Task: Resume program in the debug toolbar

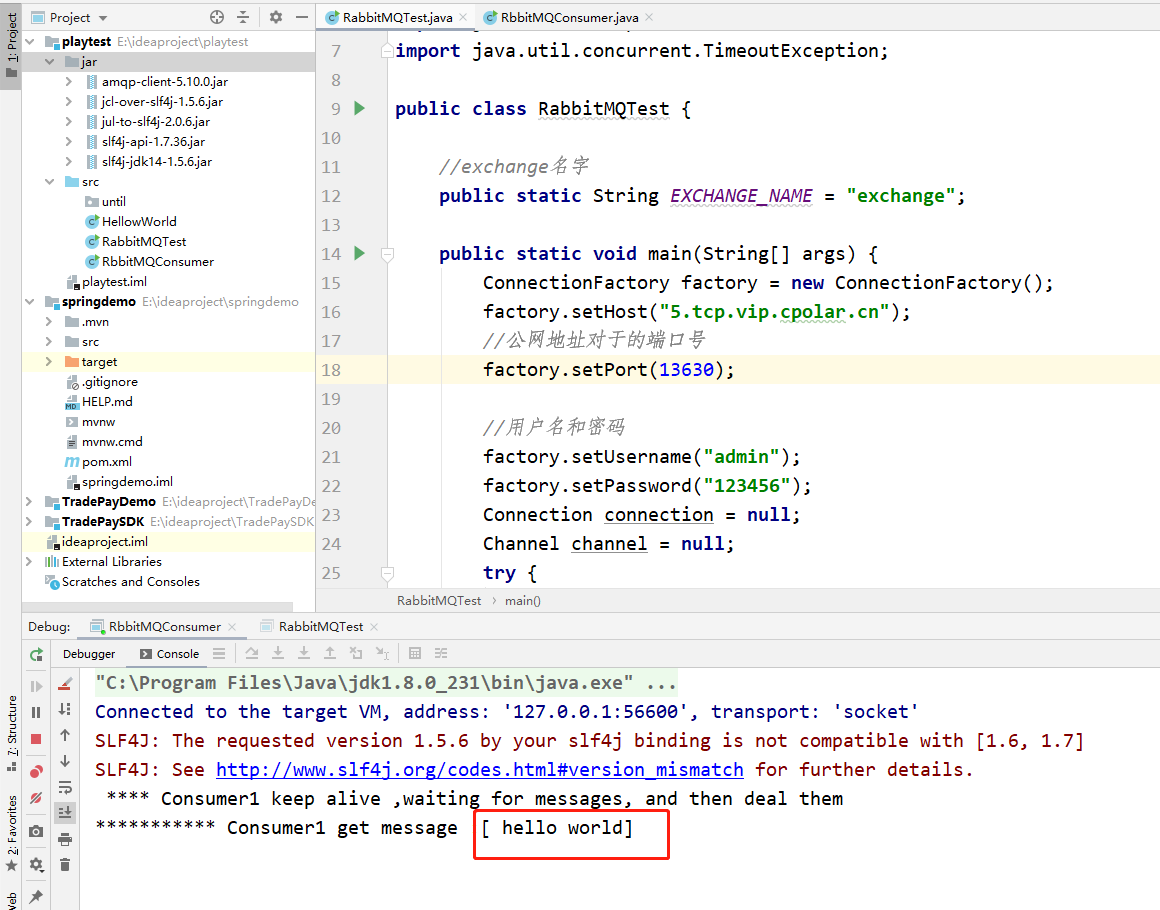Action: (36, 687)
